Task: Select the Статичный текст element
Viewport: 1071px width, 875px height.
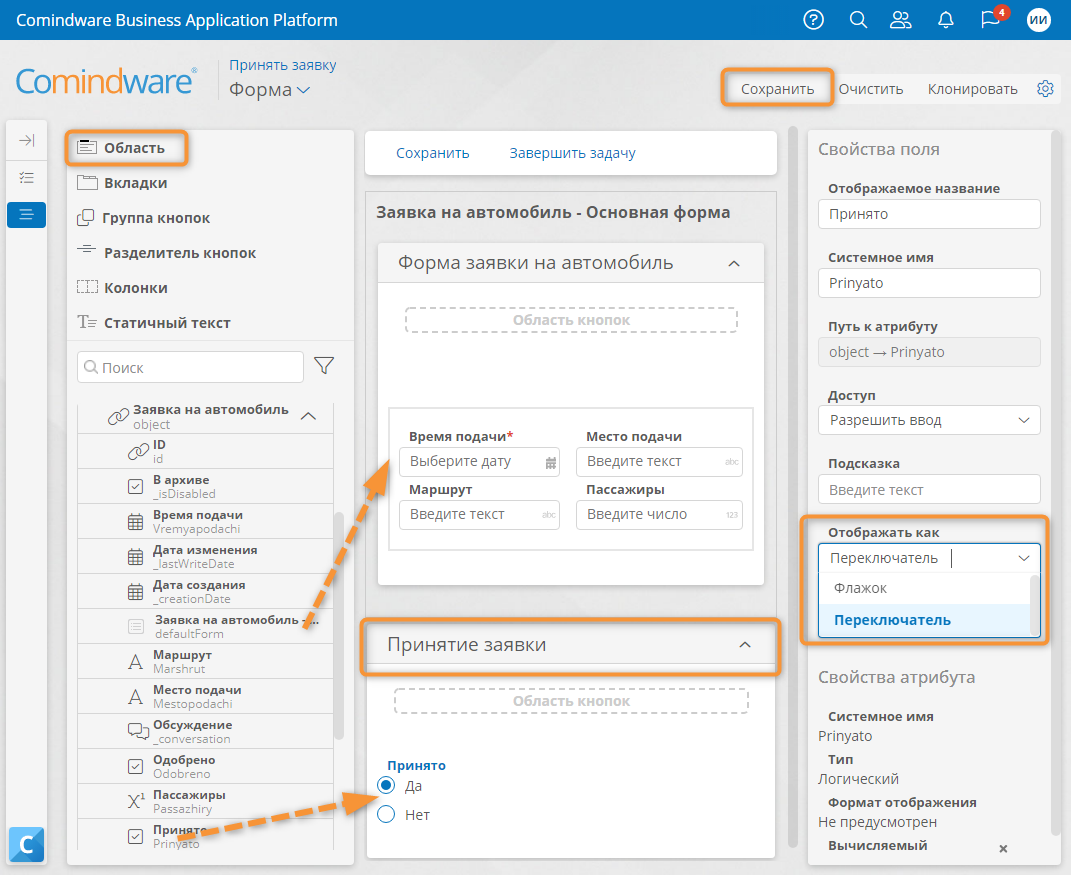Action: [x=153, y=322]
